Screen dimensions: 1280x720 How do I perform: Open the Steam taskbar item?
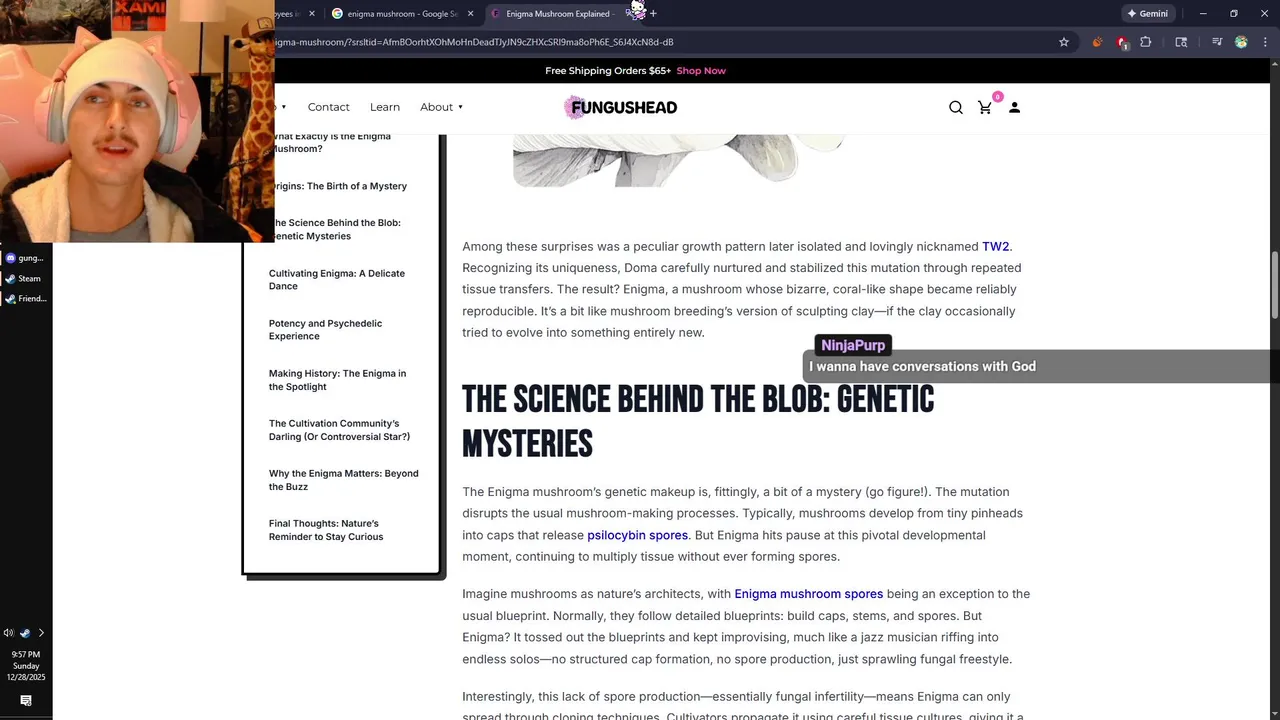point(26,279)
